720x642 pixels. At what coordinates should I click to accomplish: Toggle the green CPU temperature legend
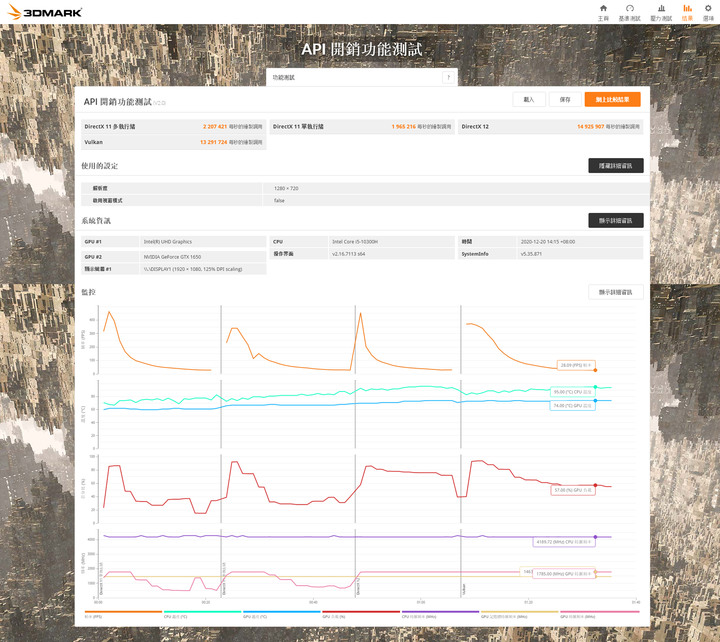[201, 613]
